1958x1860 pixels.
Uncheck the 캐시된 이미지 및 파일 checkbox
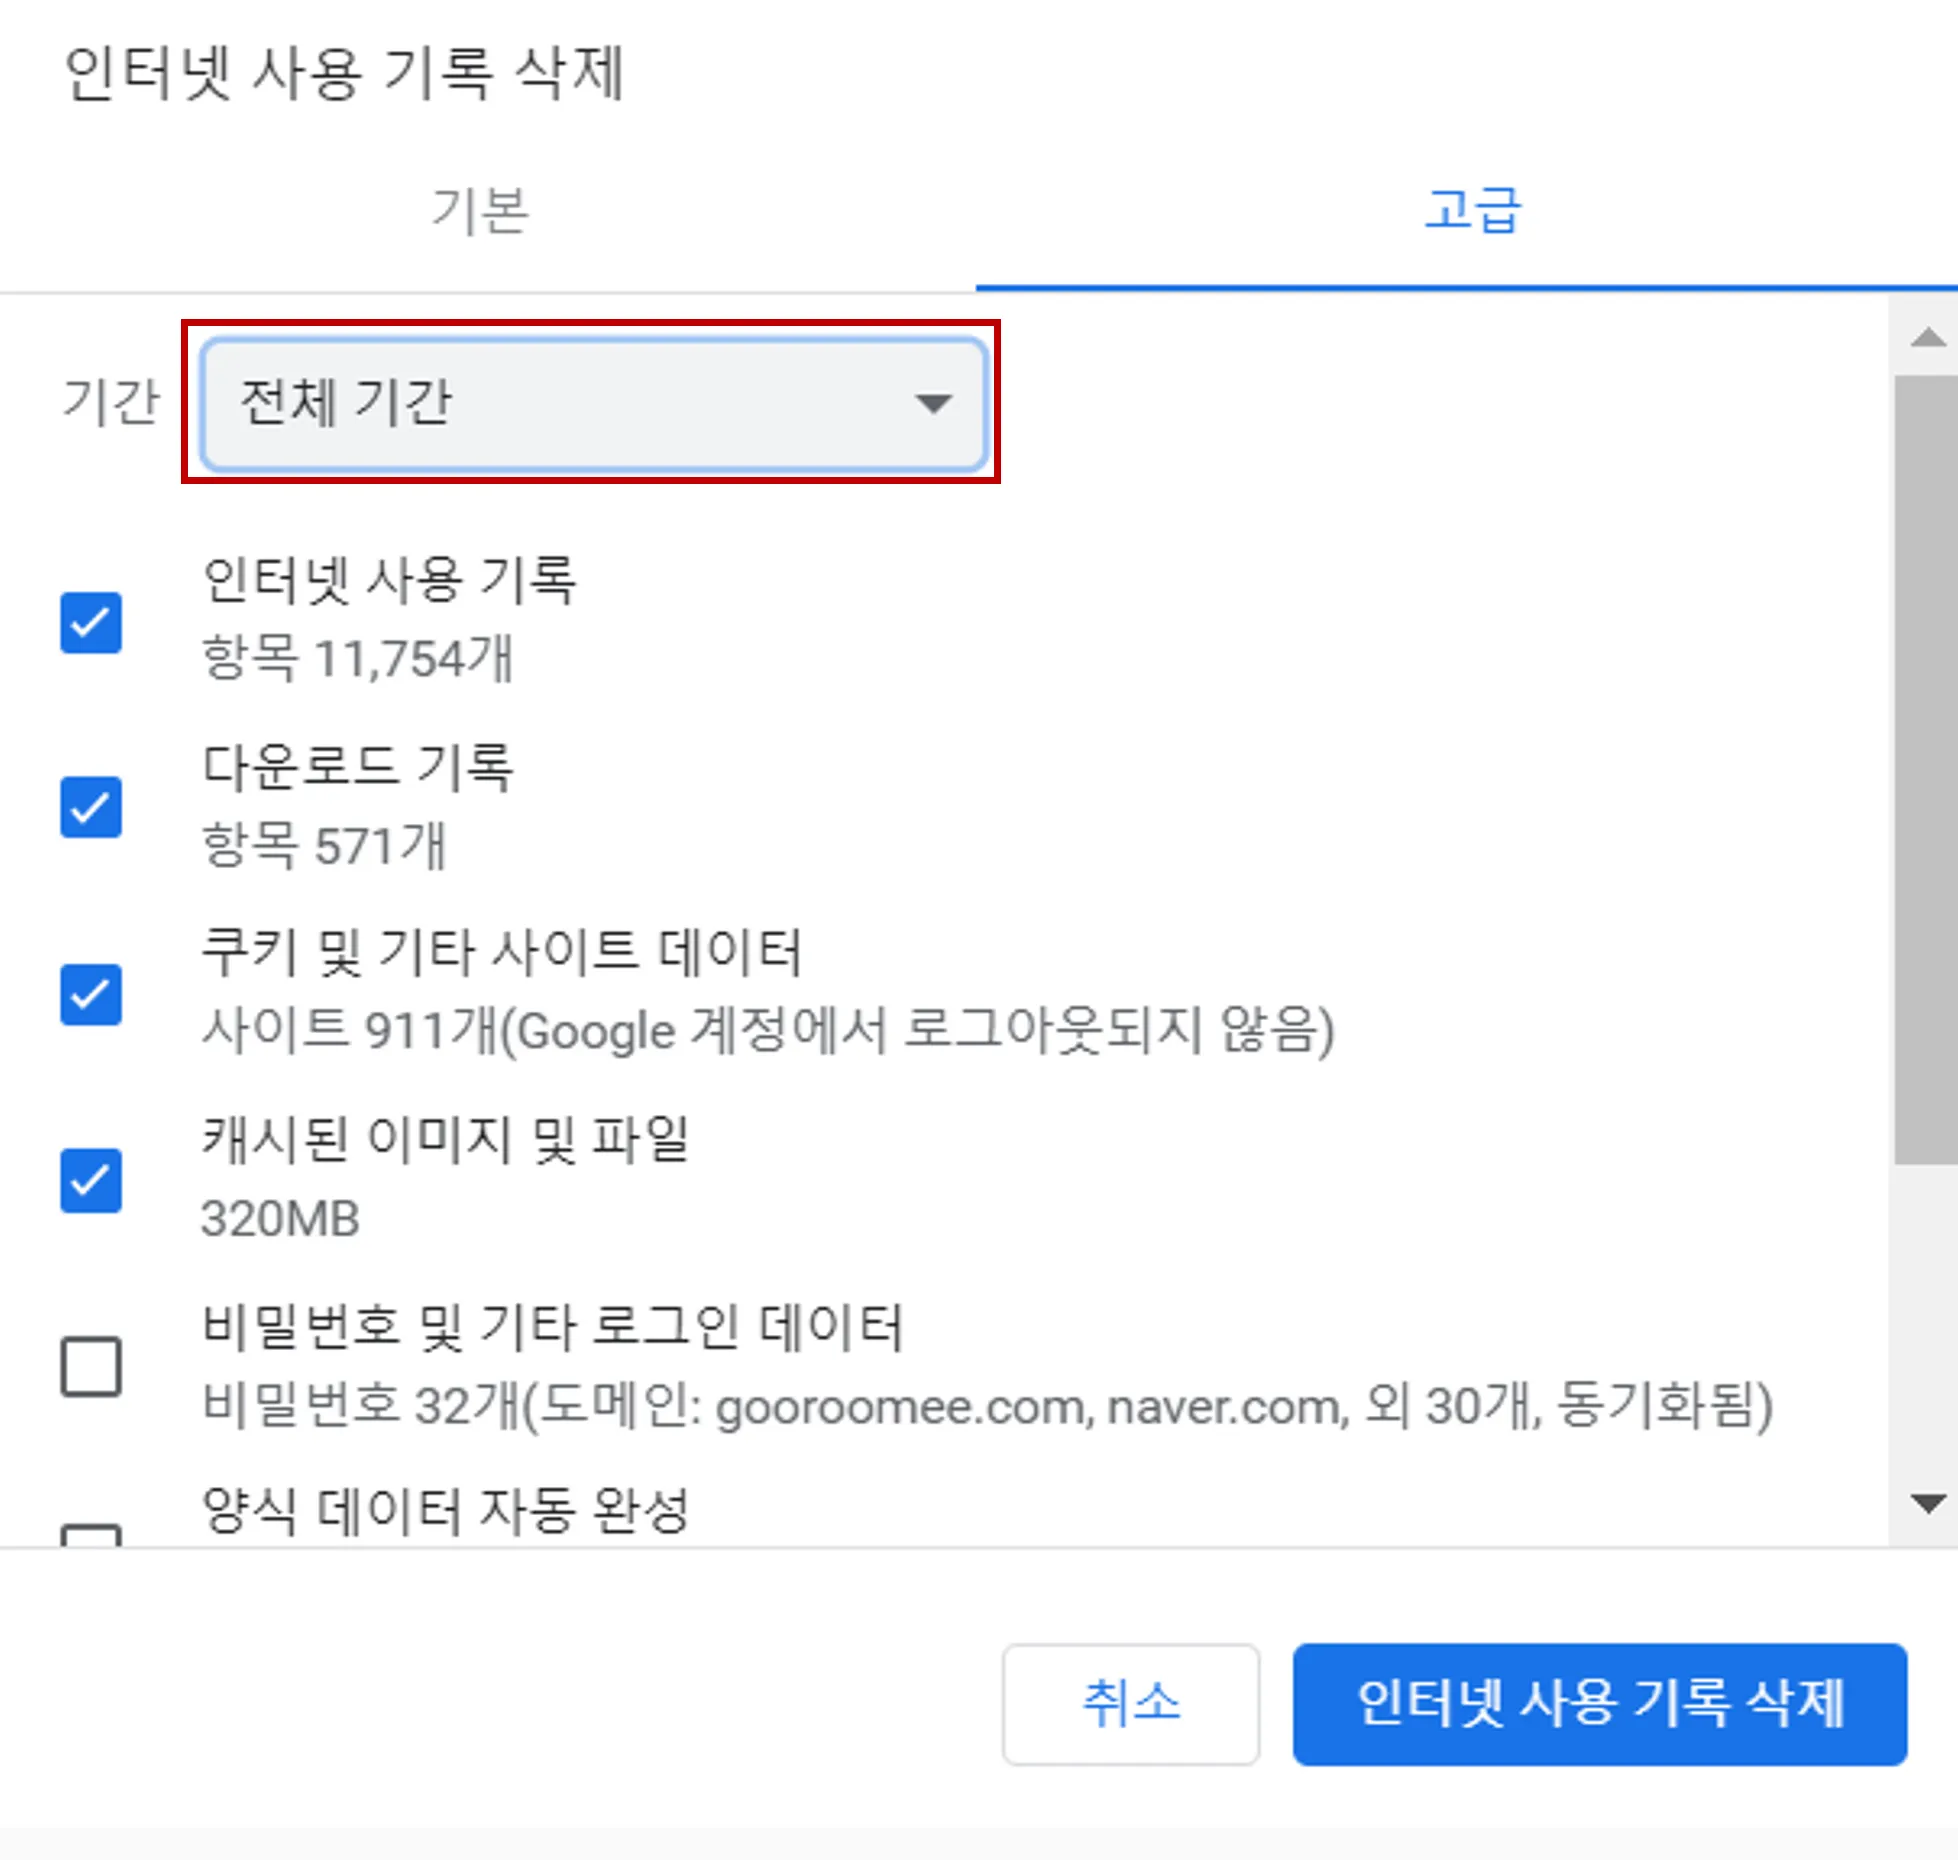point(91,1180)
